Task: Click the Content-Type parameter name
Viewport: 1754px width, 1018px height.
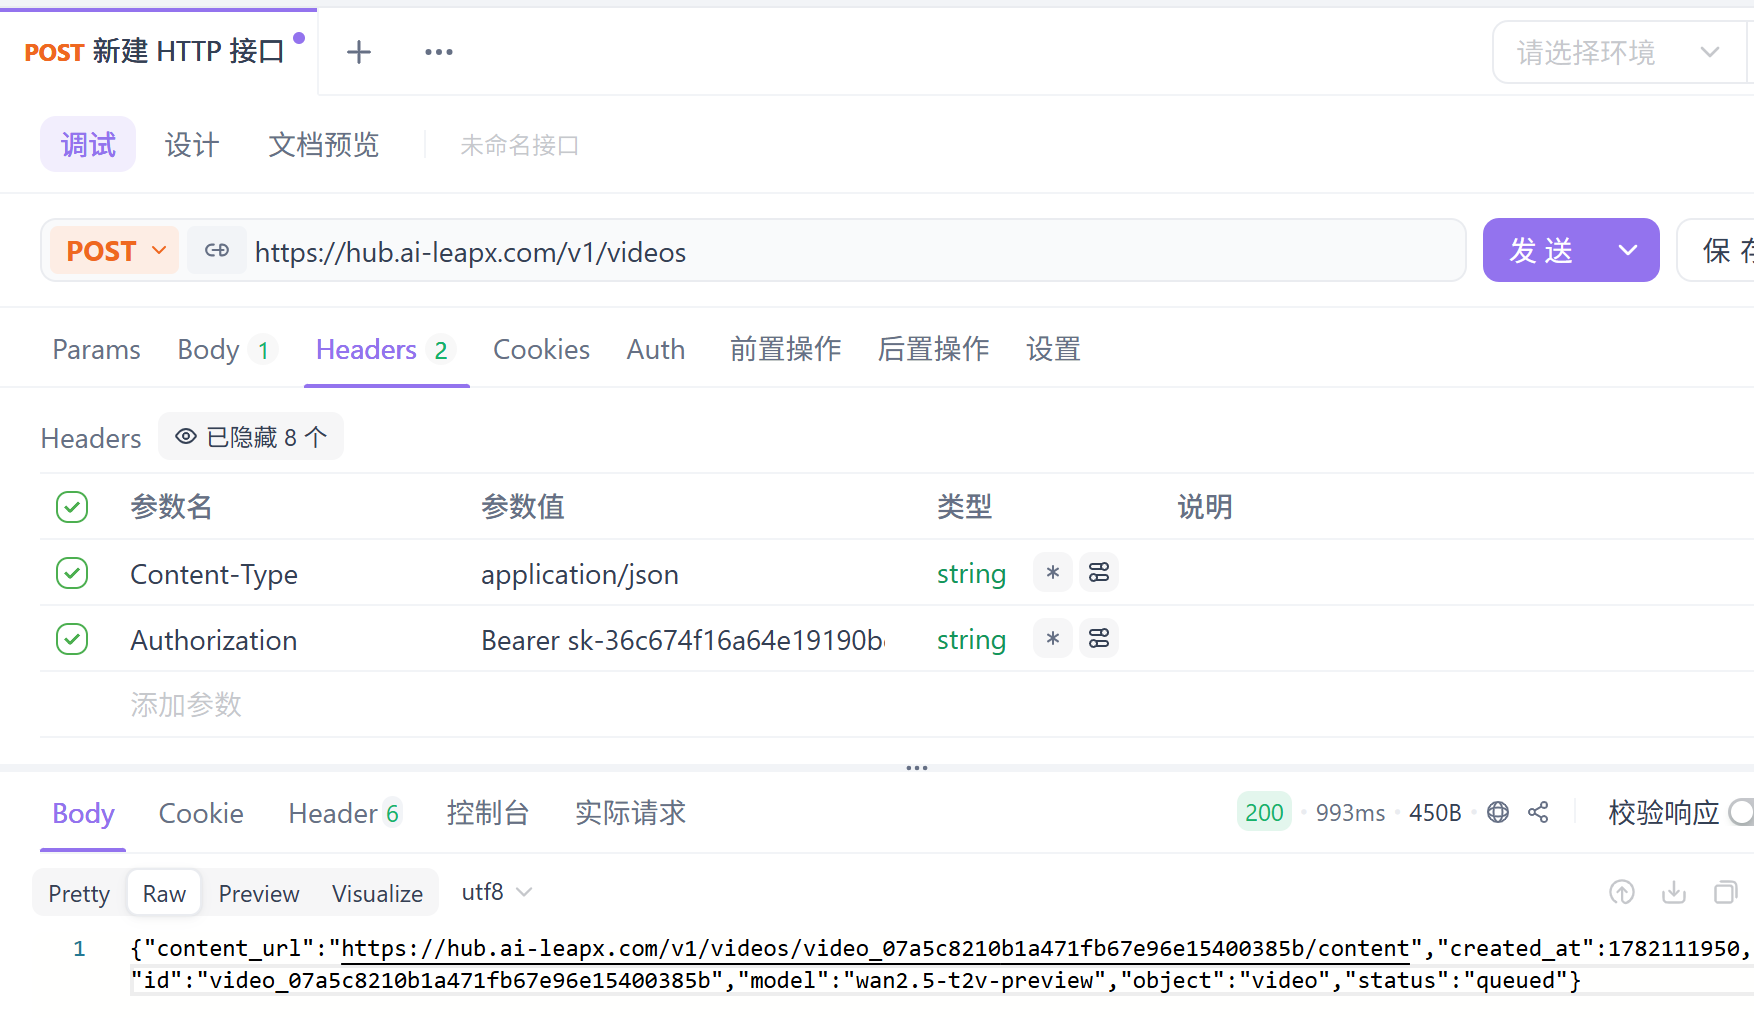Action: [x=214, y=574]
